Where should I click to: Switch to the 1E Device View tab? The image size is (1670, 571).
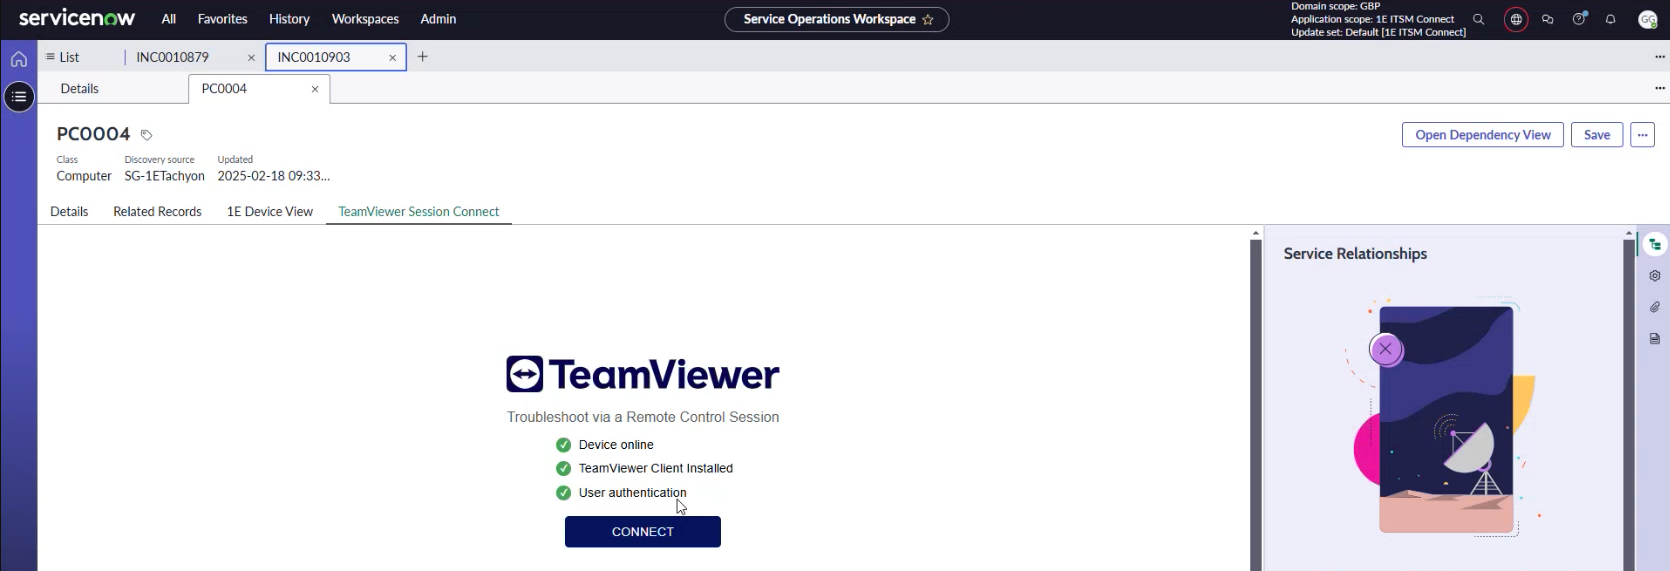coord(269,211)
